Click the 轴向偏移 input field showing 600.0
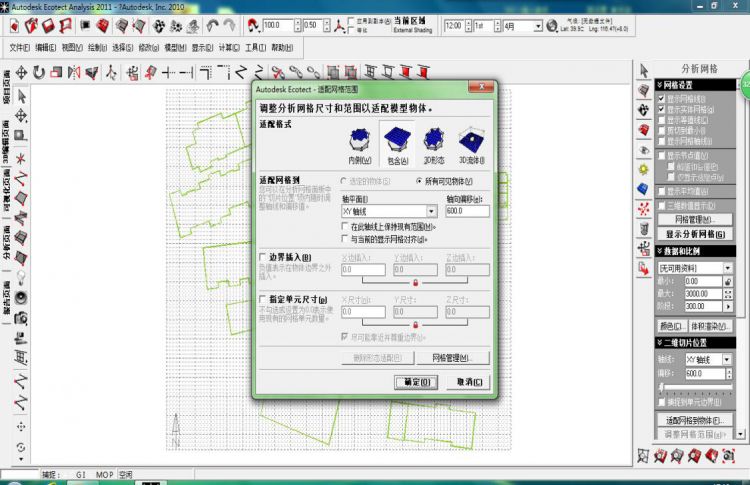 pyautogui.click(x=465, y=211)
